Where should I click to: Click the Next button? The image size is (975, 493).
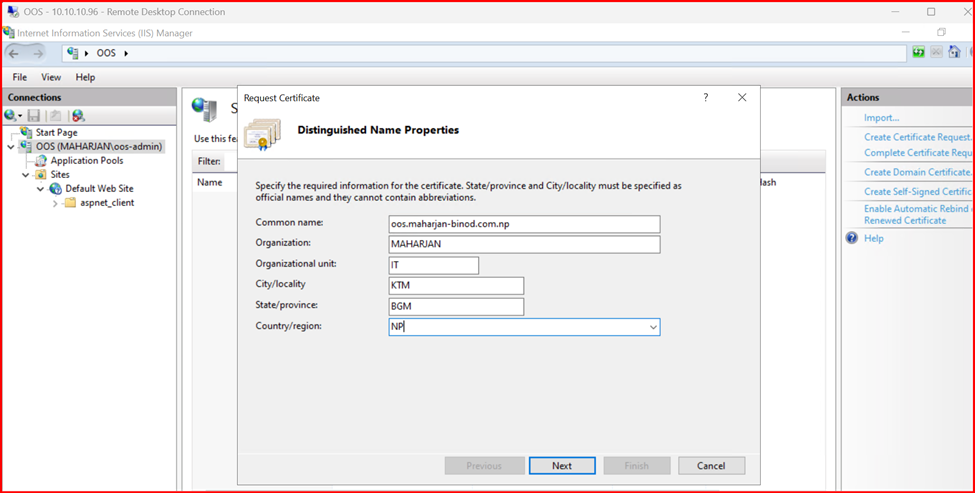[x=562, y=466]
